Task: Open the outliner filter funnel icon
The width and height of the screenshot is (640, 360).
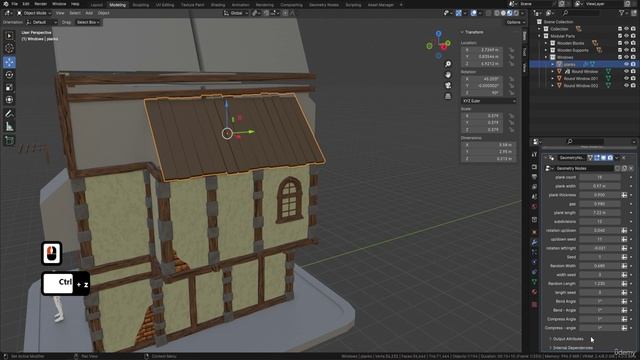Action: pyautogui.click(x=622, y=13)
